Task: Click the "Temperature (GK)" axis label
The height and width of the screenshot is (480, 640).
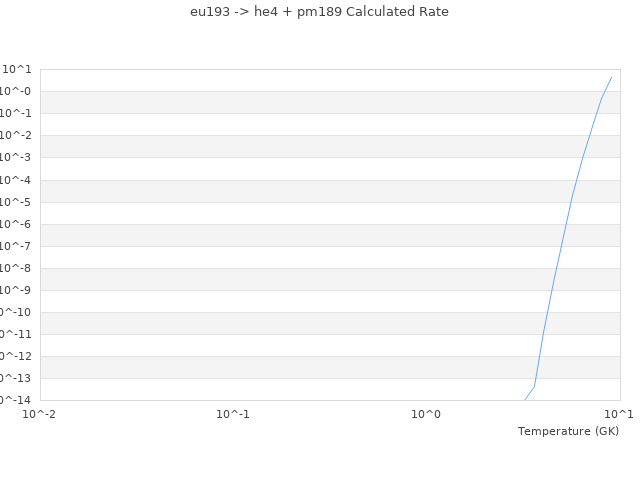Action: coord(568,431)
